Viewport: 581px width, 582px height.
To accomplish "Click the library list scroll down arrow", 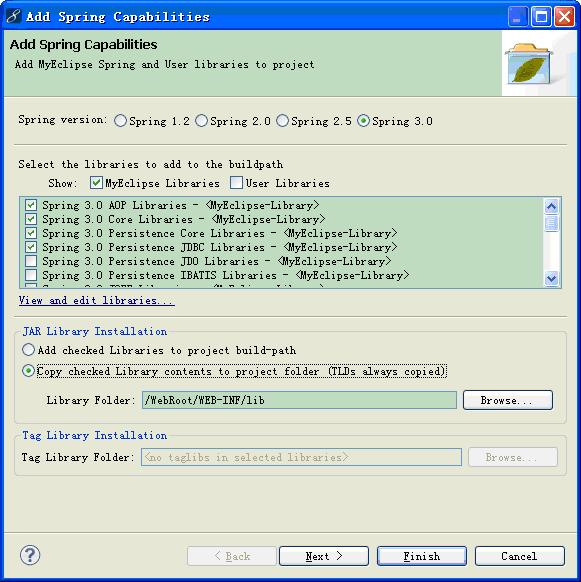I will coord(551,278).
